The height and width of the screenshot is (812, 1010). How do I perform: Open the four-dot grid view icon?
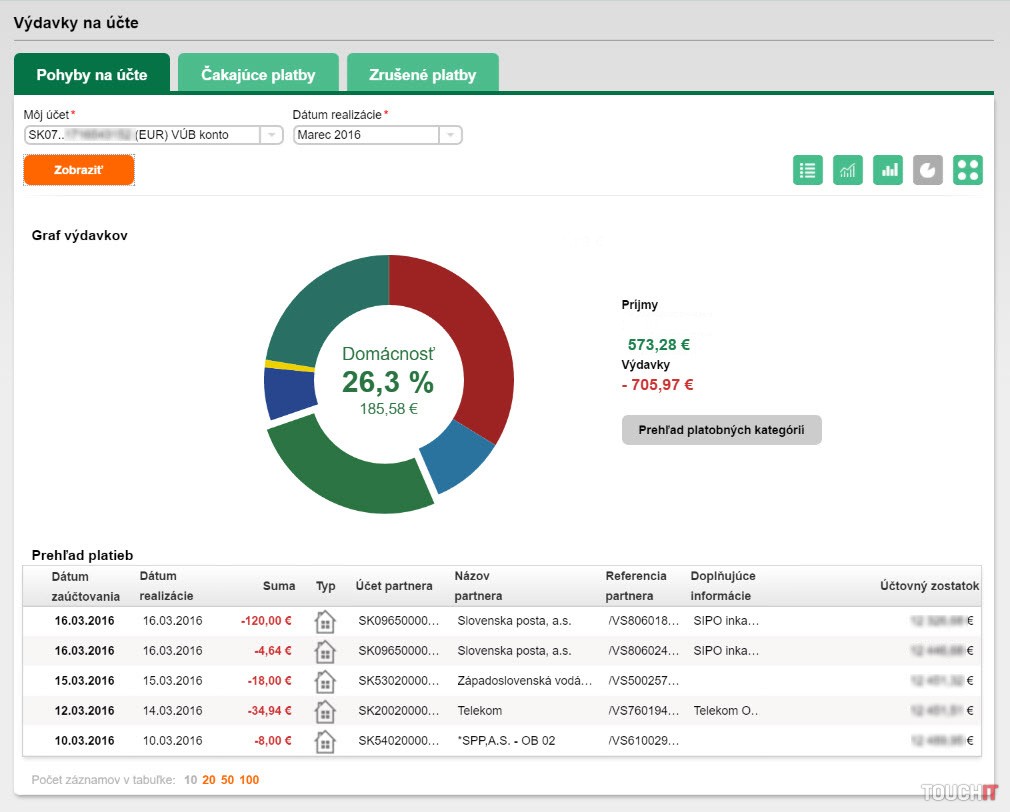click(968, 170)
